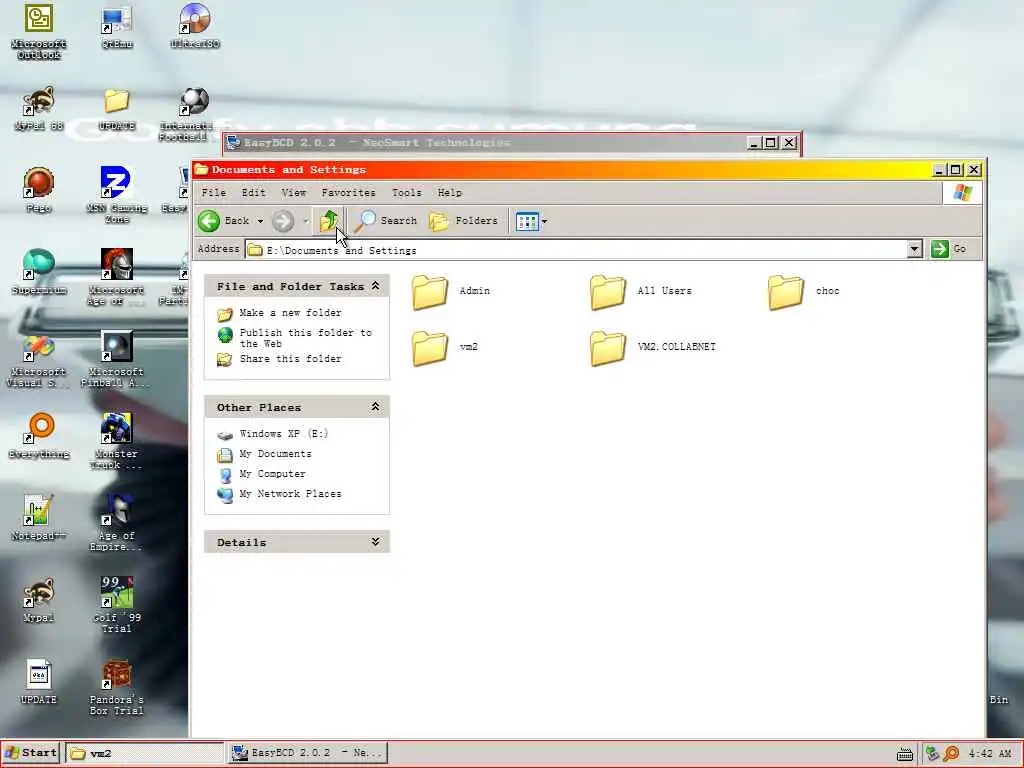Screen dimensions: 1024x768
Task: Select the Microsoft Pinball Arcade shortcut
Action: click(x=117, y=360)
